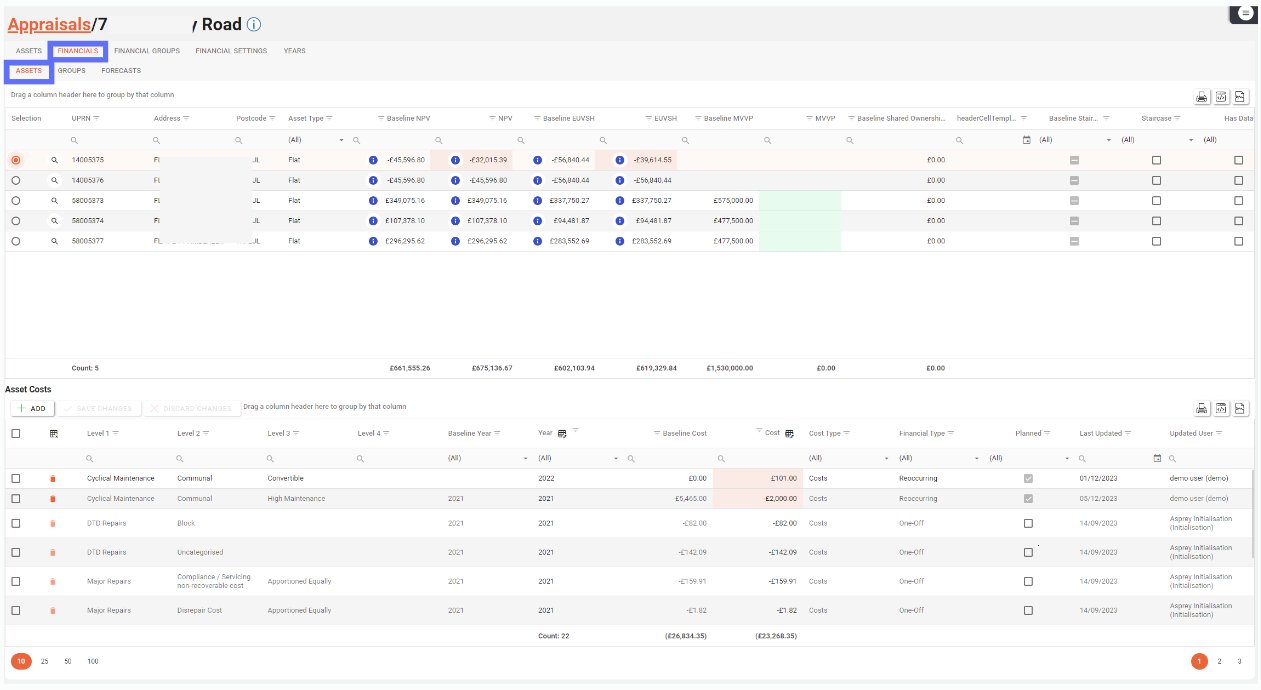This screenshot has width=1261, height=690.
Task: Delete the High Maintenance cost row
Action: 53,499
